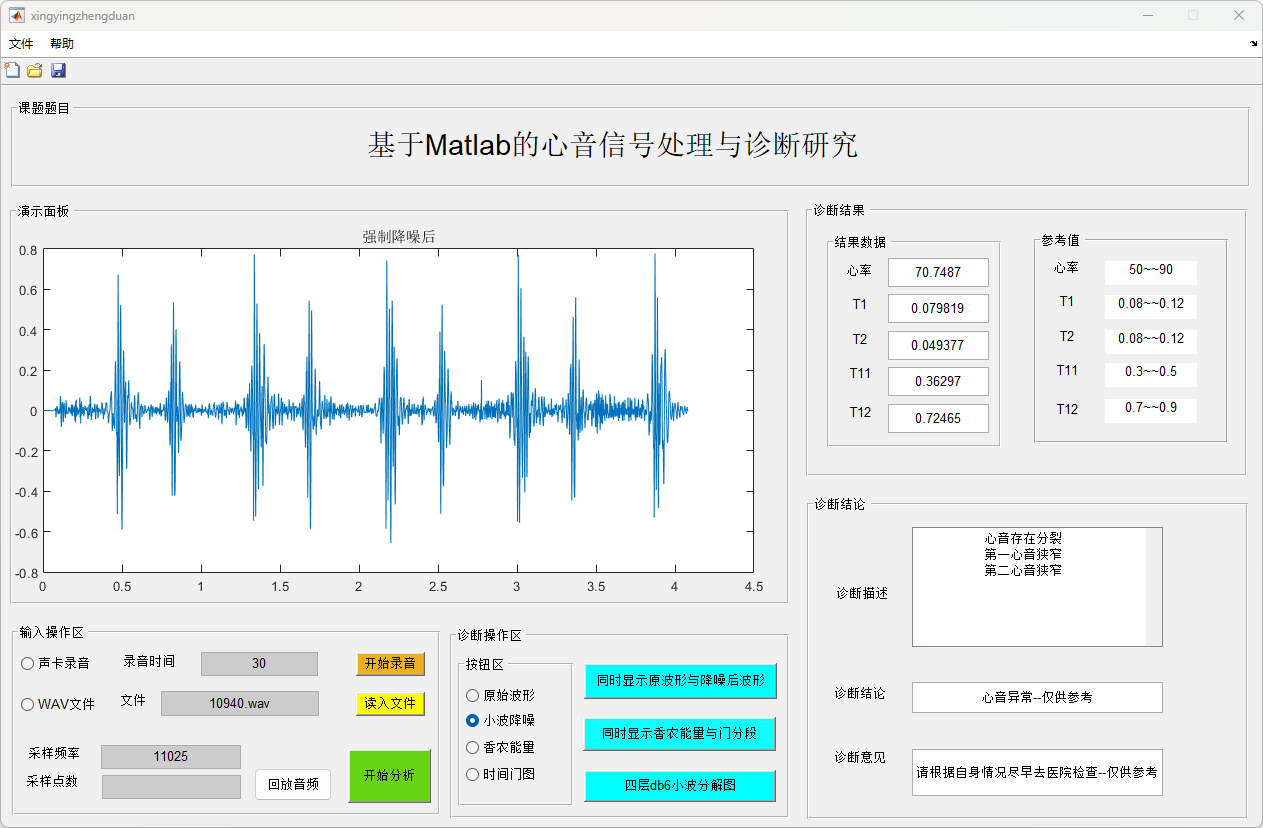Select the 香农能量 radio option
Screen dimensions: 1263x828
(x=473, y=747)
